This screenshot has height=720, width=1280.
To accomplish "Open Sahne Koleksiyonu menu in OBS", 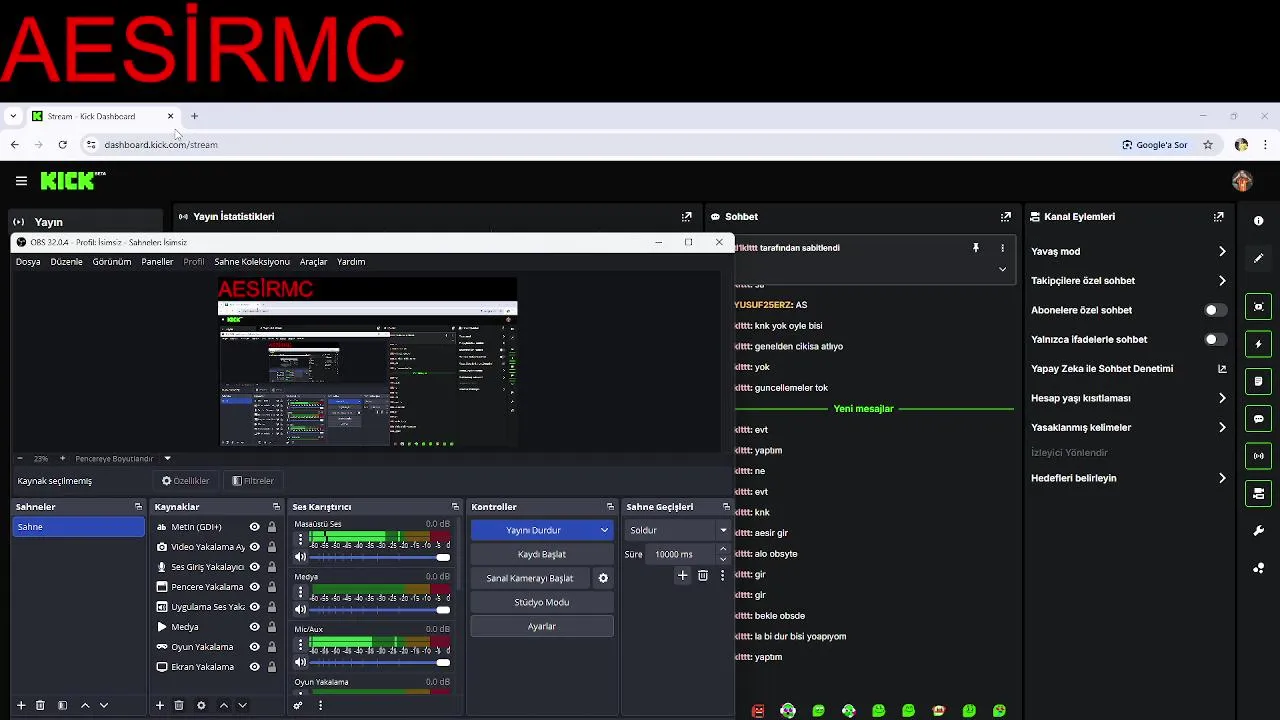I will tap(252, 262).
